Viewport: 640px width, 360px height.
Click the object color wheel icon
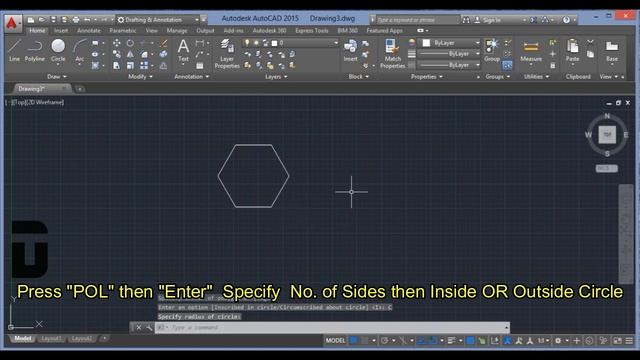(x=411, y=43)
